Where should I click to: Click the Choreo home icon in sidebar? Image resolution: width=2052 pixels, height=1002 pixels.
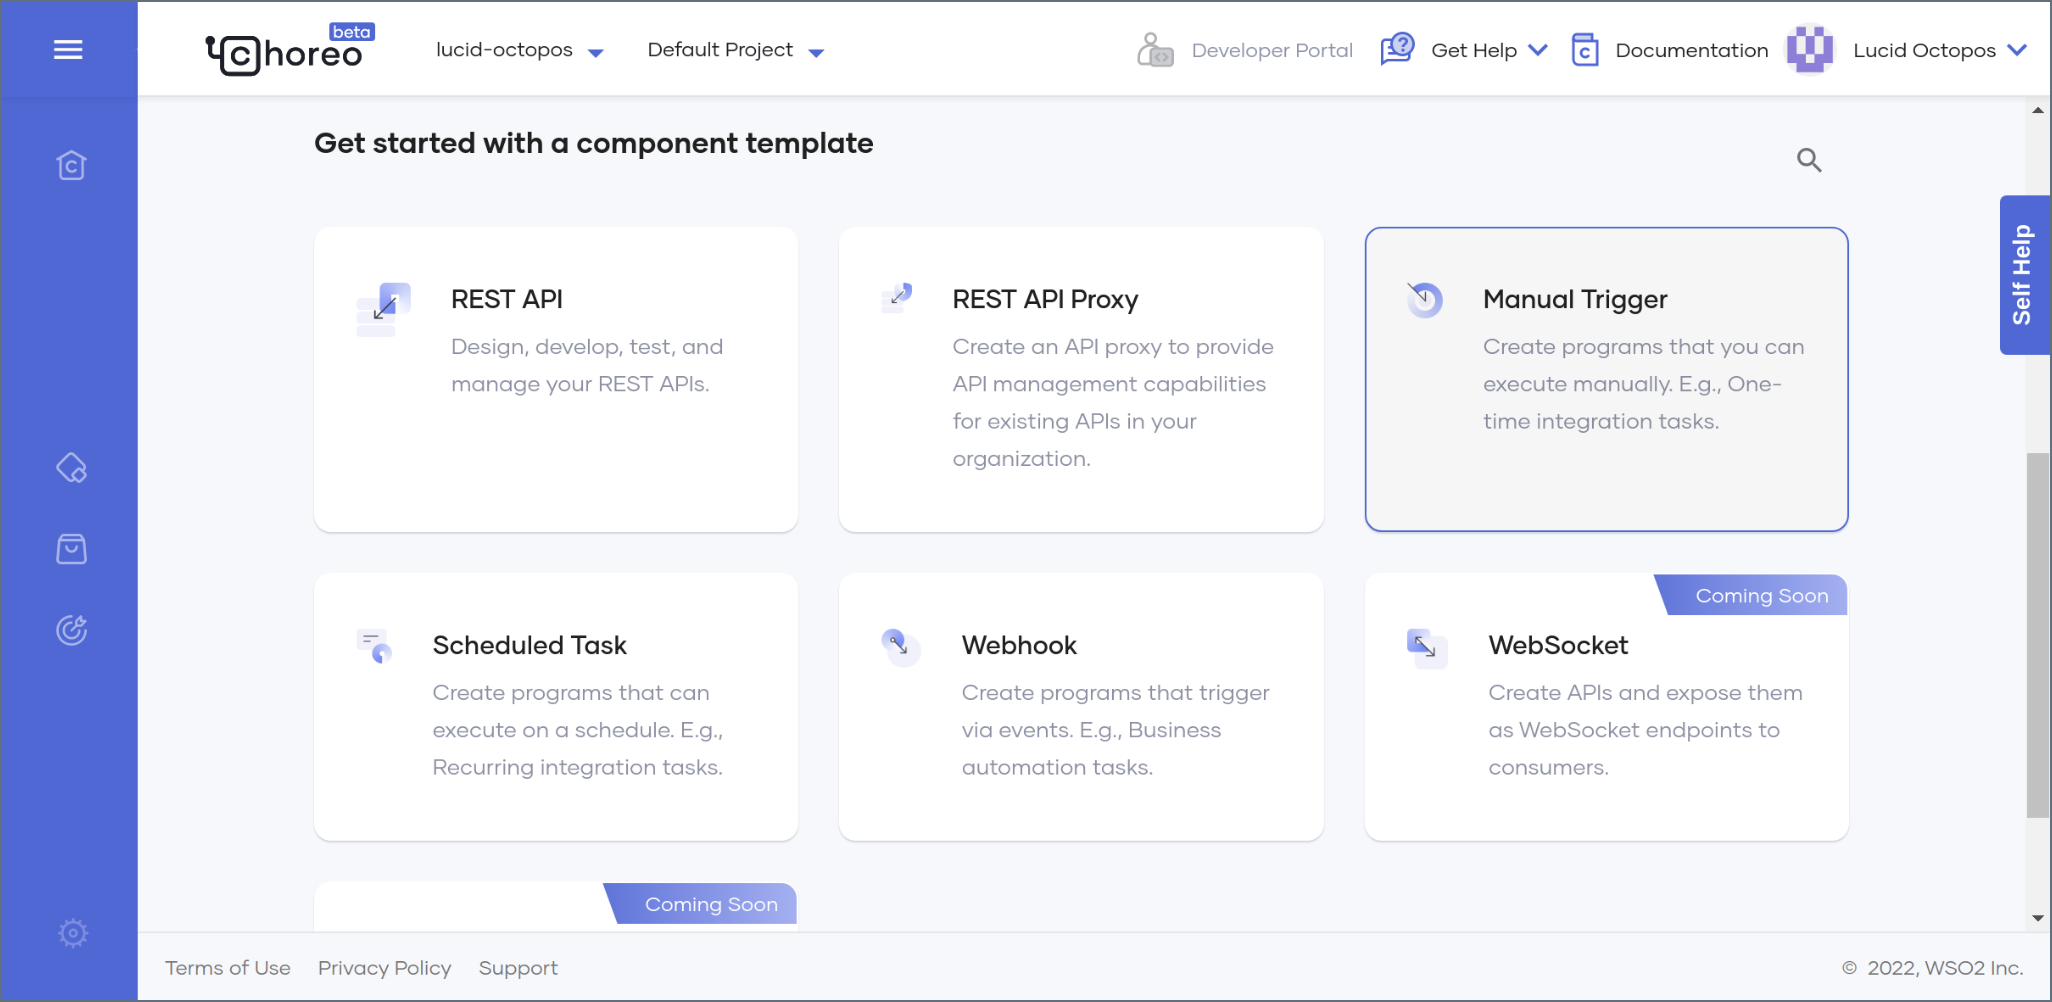point(71,165)
